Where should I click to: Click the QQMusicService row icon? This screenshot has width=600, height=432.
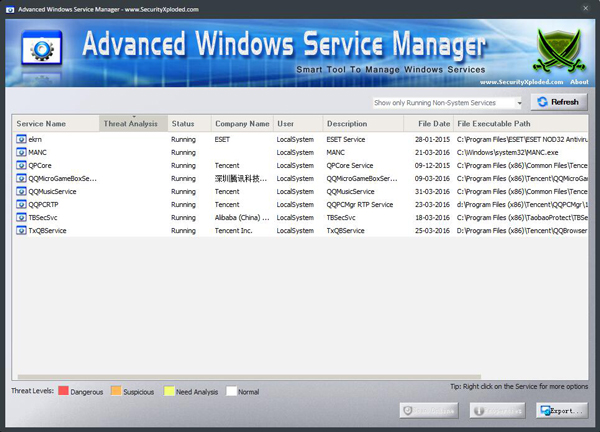[21, 191]
